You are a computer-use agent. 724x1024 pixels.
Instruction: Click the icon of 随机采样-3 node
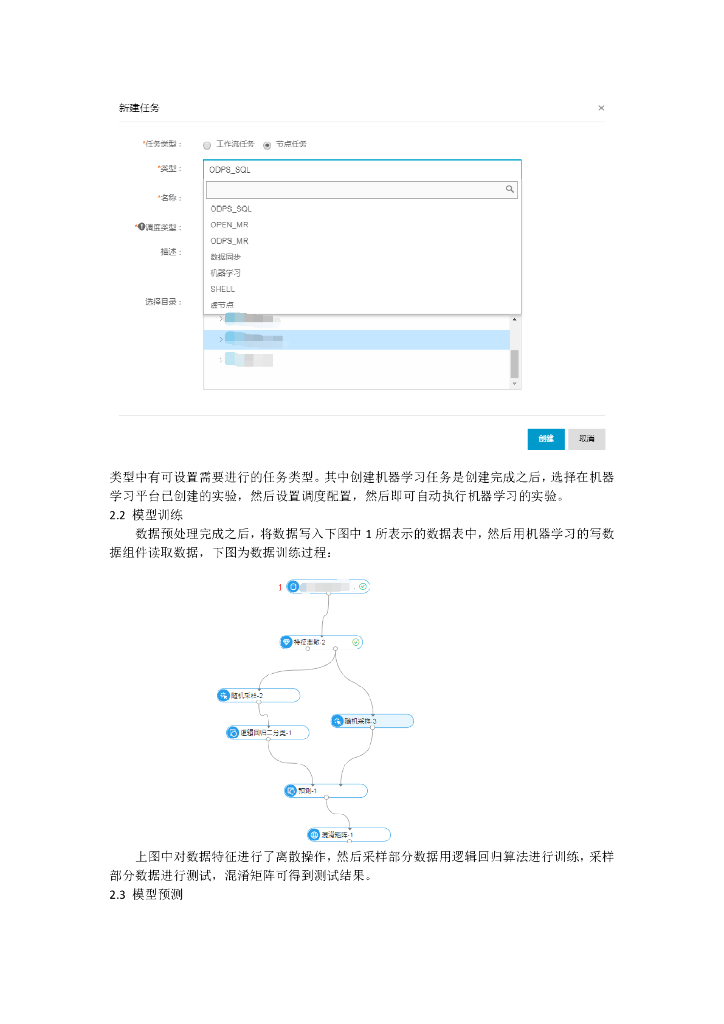pyautogui.click(x=337, y=721)
